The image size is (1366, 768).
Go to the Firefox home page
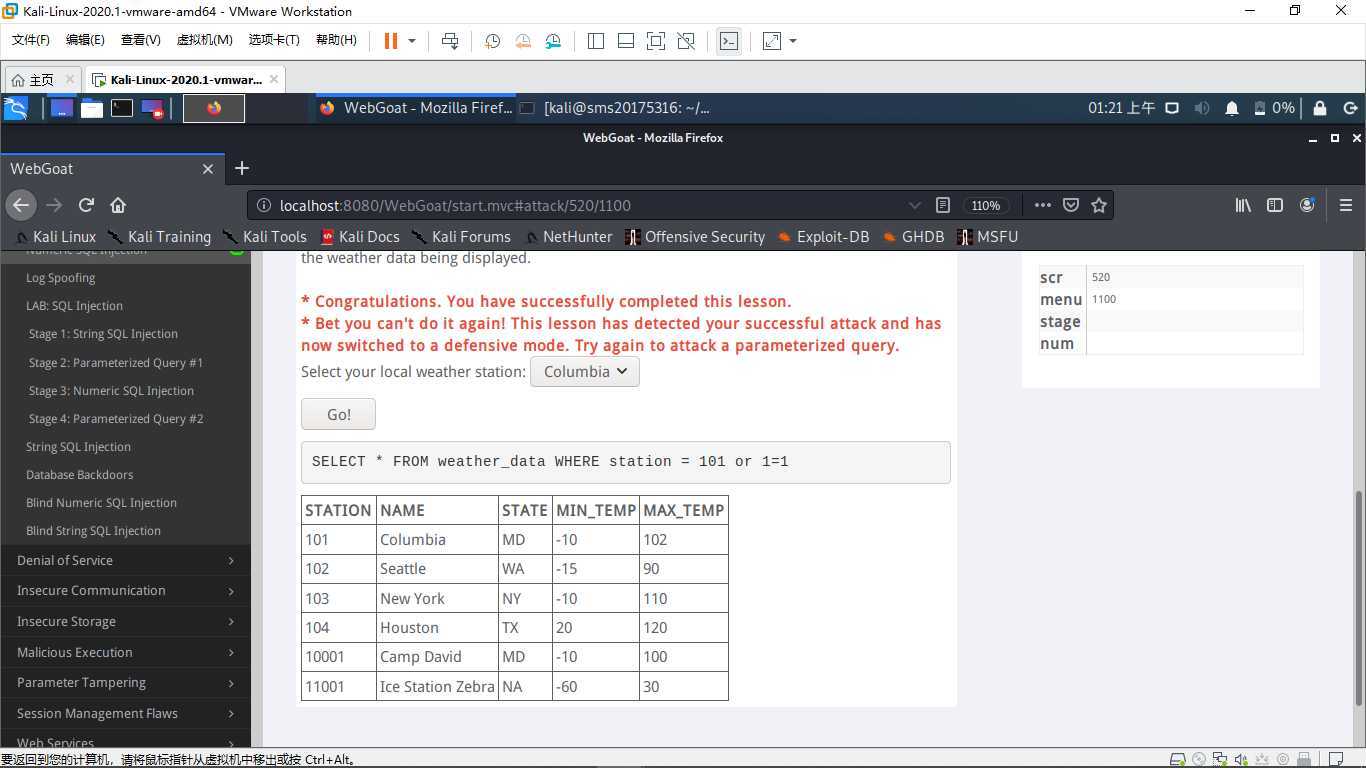pyautogui.click(x=118, y=205)
